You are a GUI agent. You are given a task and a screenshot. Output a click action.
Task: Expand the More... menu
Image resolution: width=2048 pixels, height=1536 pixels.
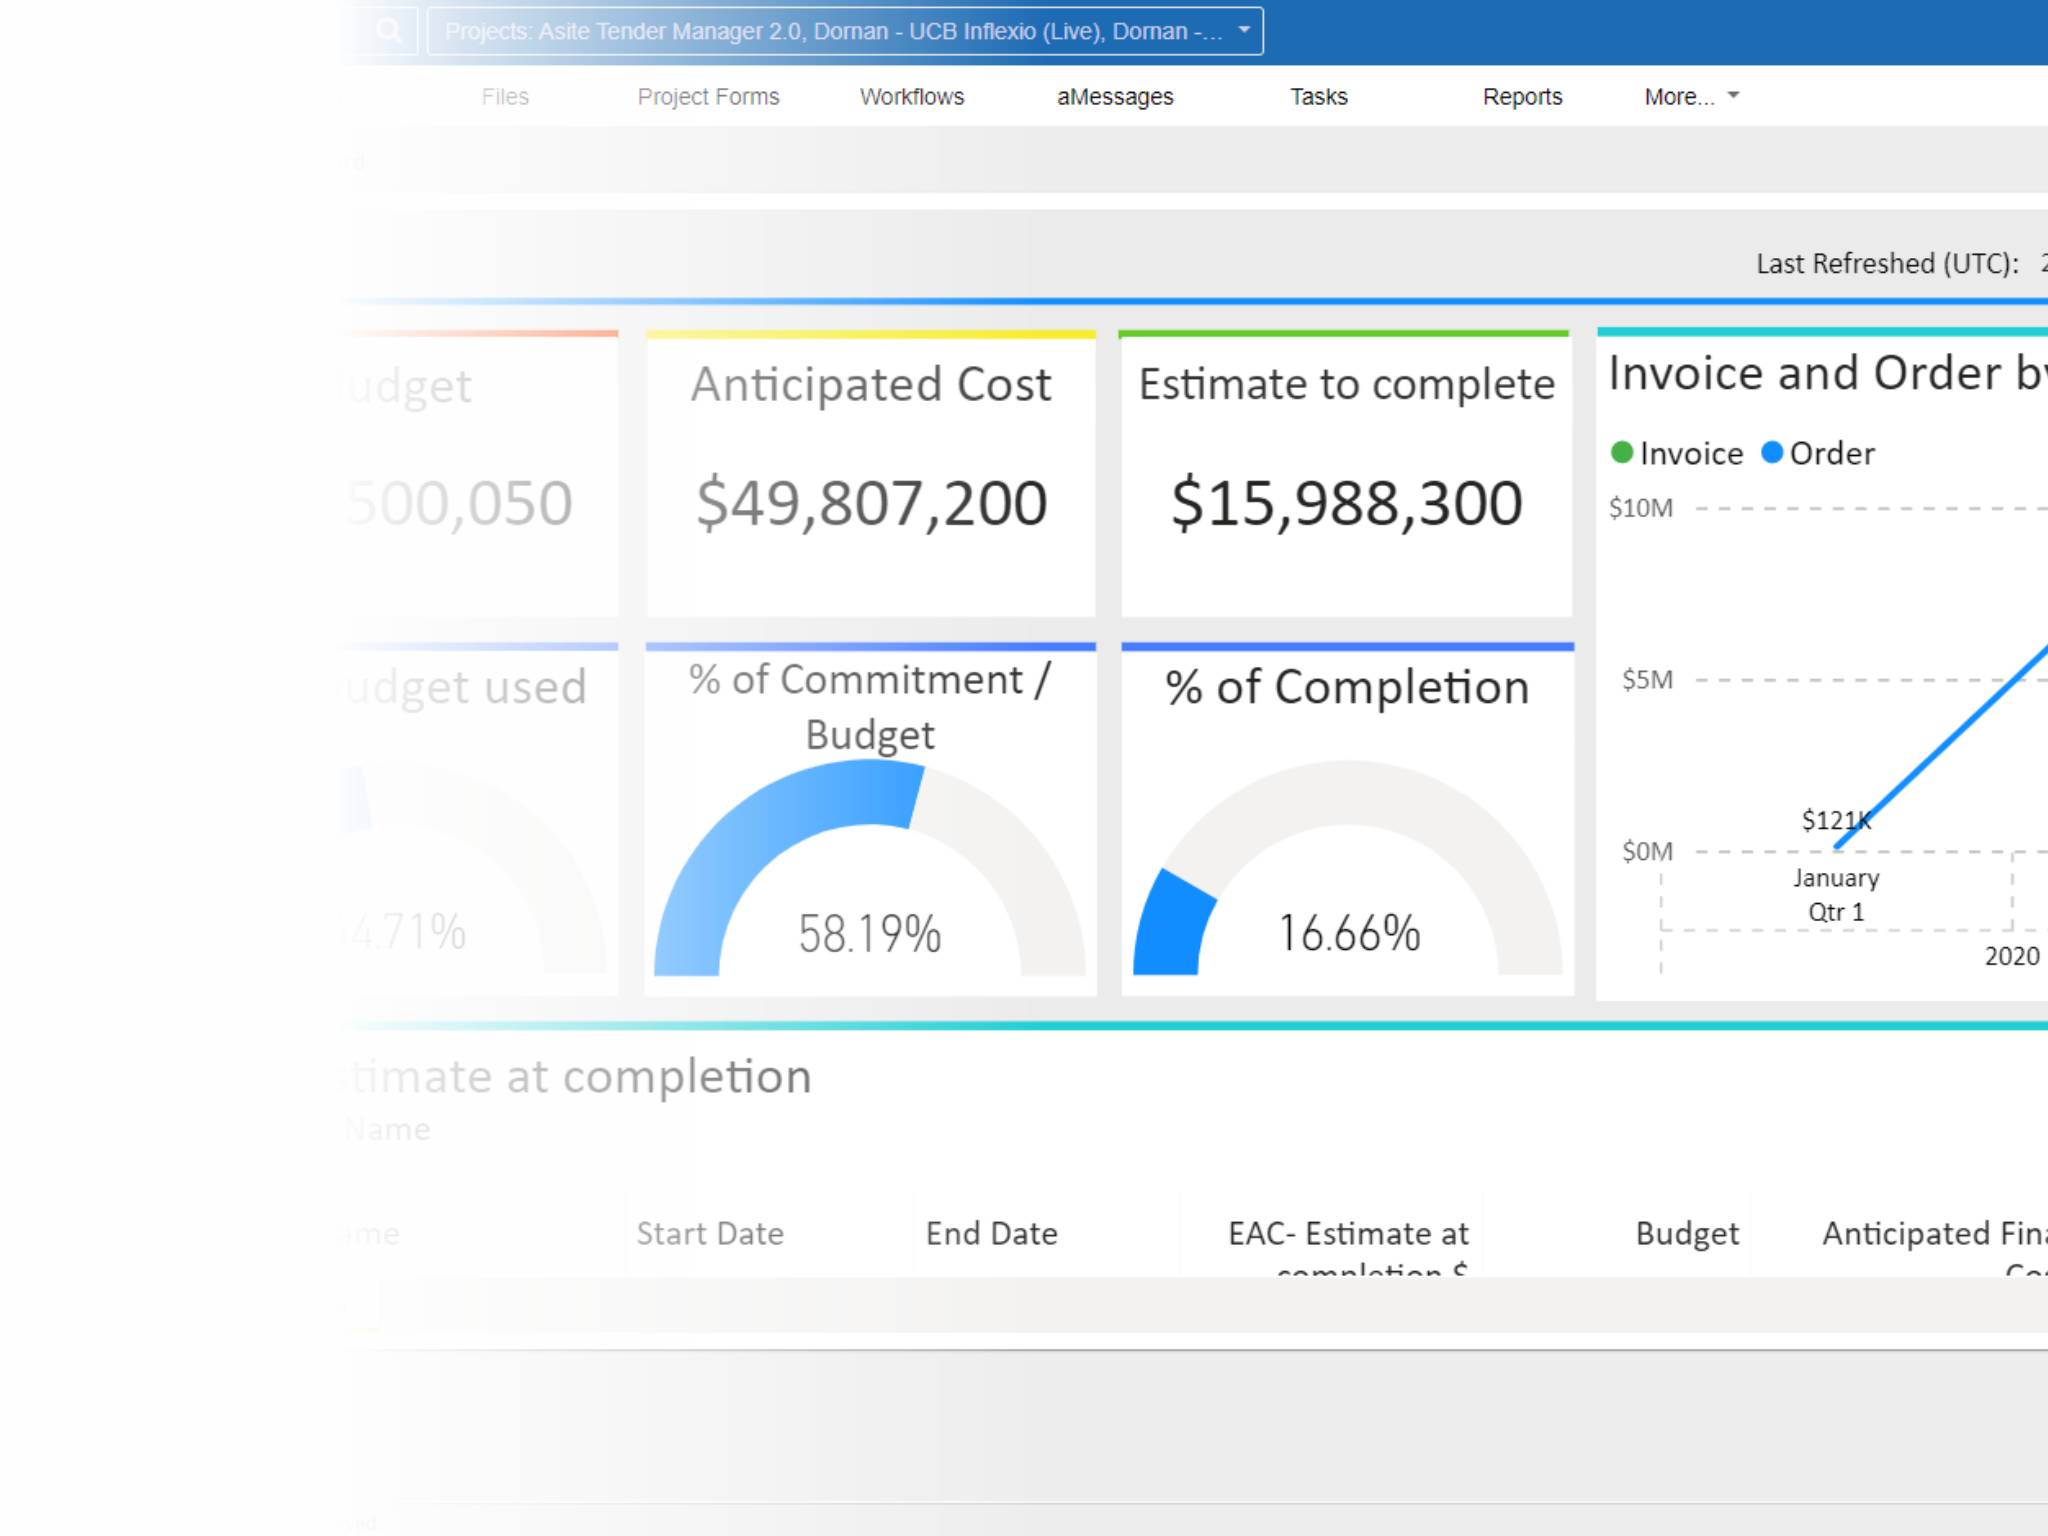point(1692,96)
